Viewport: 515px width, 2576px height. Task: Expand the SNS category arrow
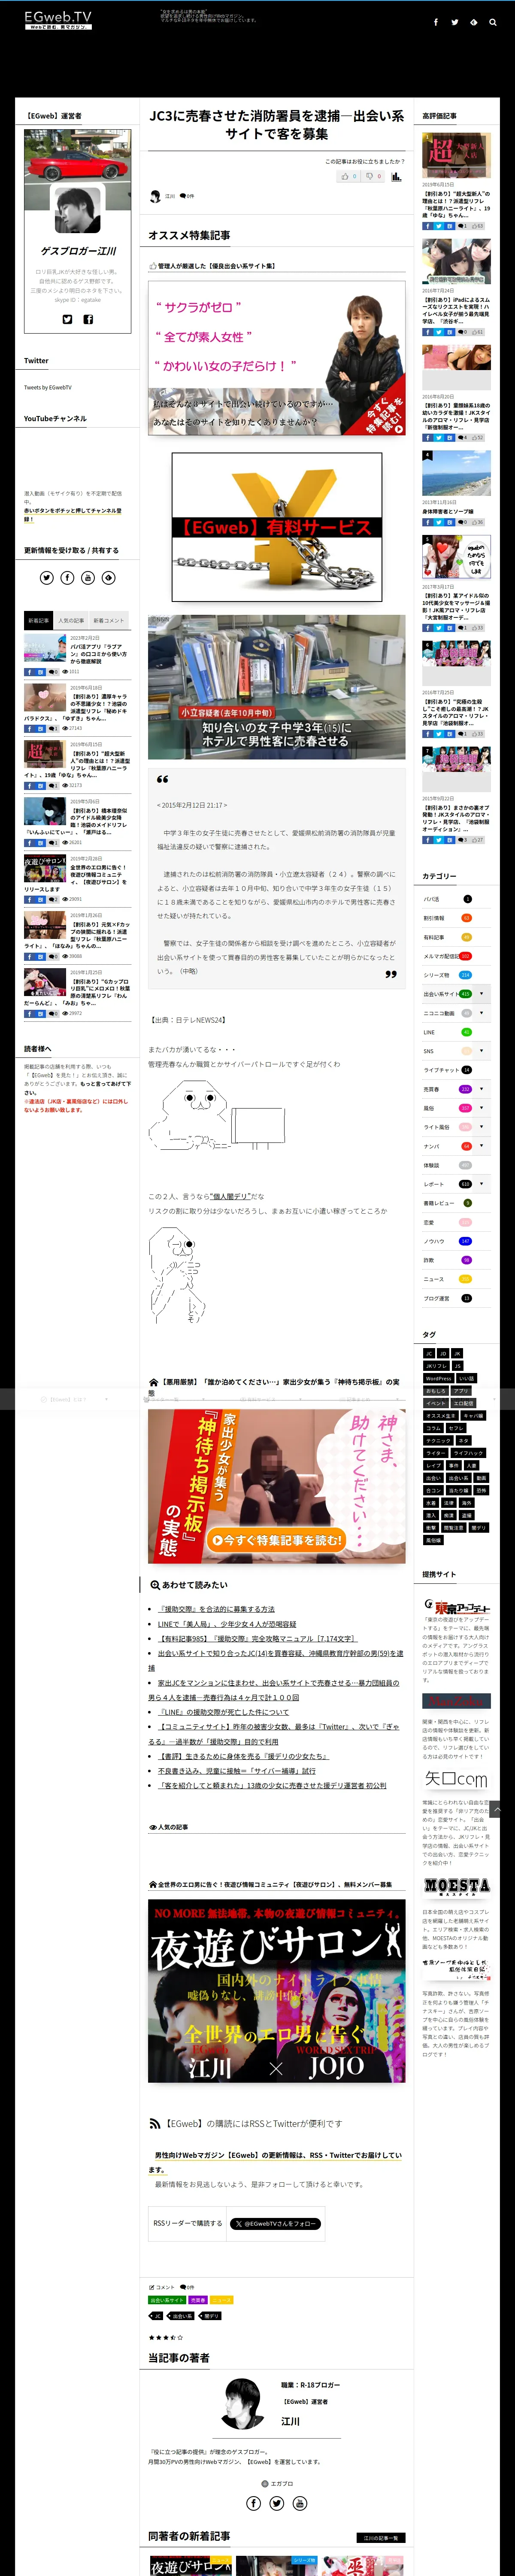click(482, 1051)
